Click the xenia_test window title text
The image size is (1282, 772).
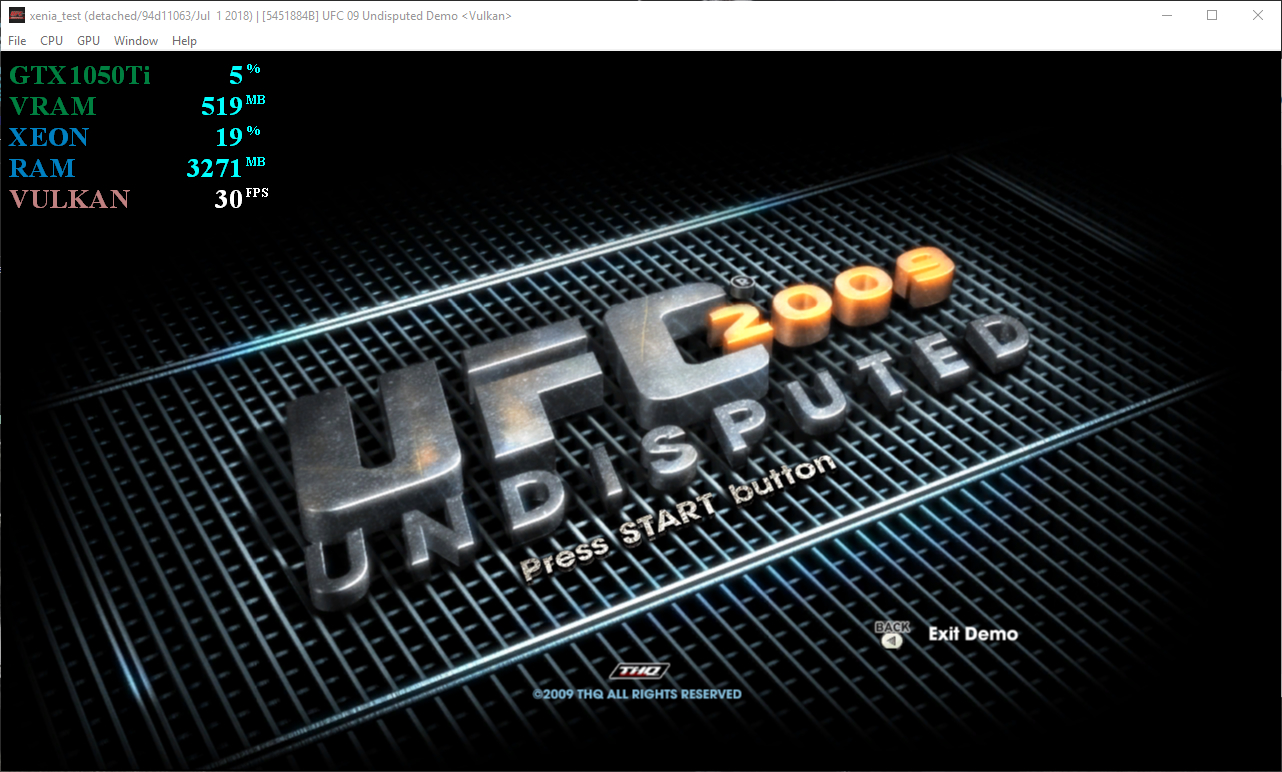271,16
